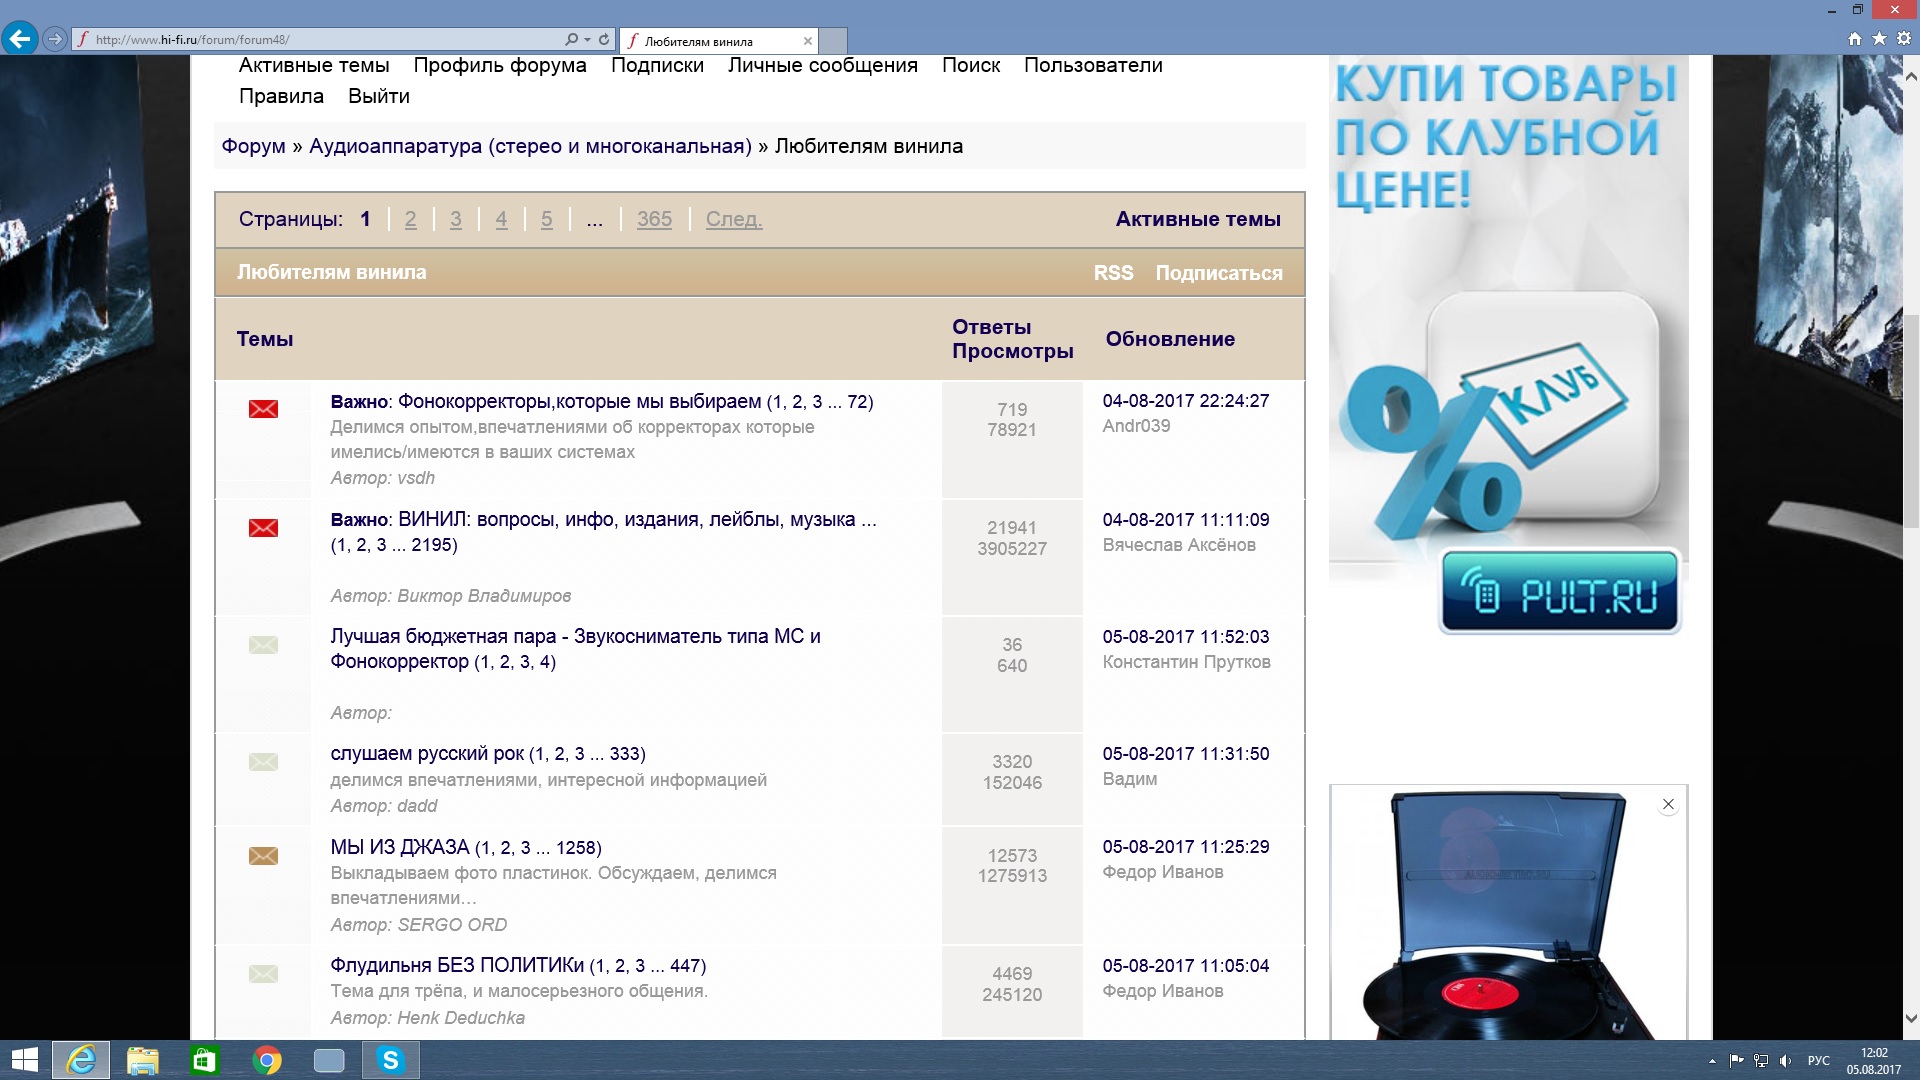This screenshot has height=1080, width=1920.
Task: Open the Поиск menu item
Action: 970,65
